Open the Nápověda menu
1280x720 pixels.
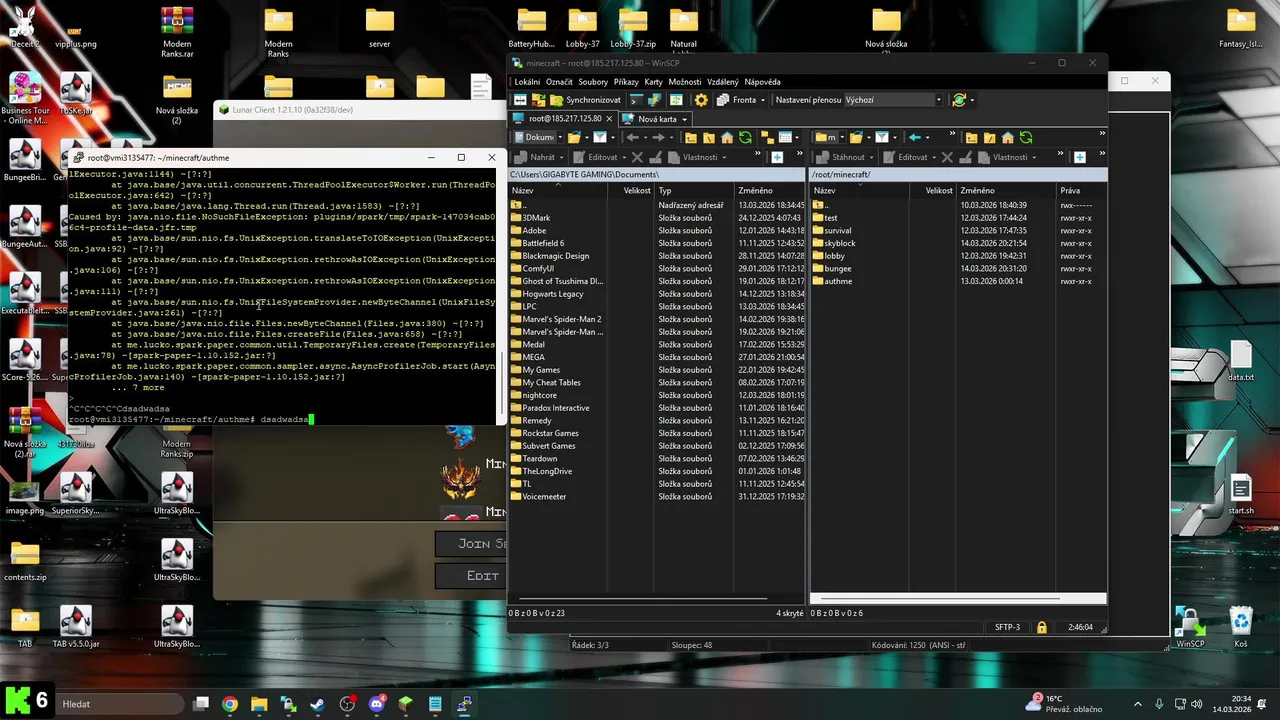(762, 82)
